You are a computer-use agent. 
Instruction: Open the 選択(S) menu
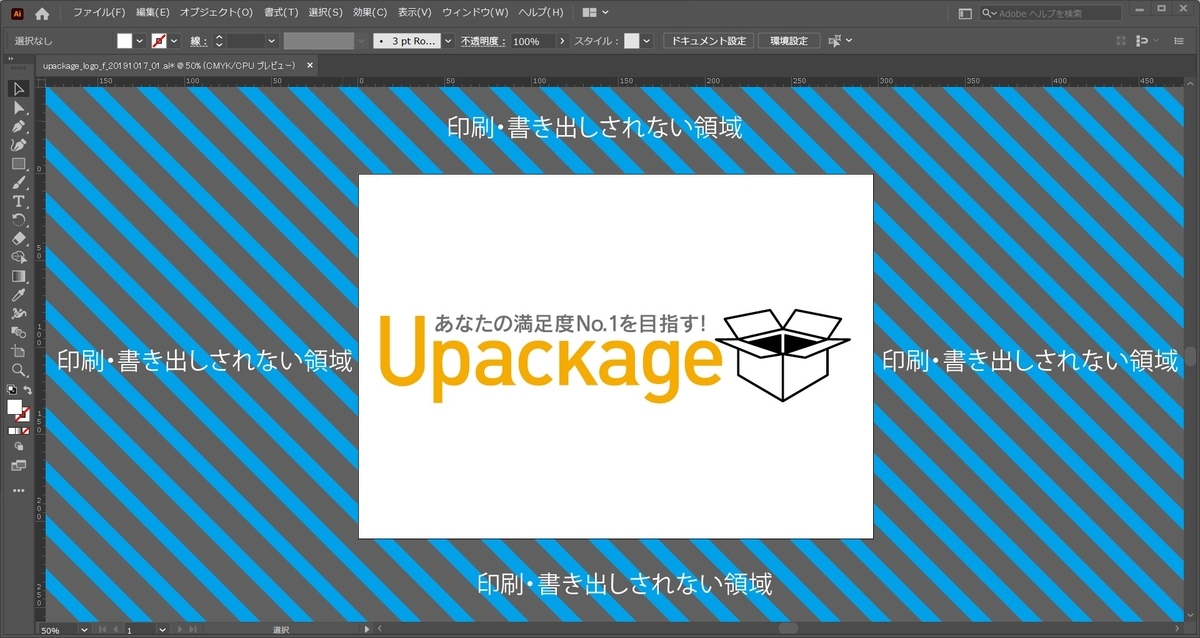coord(325,13)
